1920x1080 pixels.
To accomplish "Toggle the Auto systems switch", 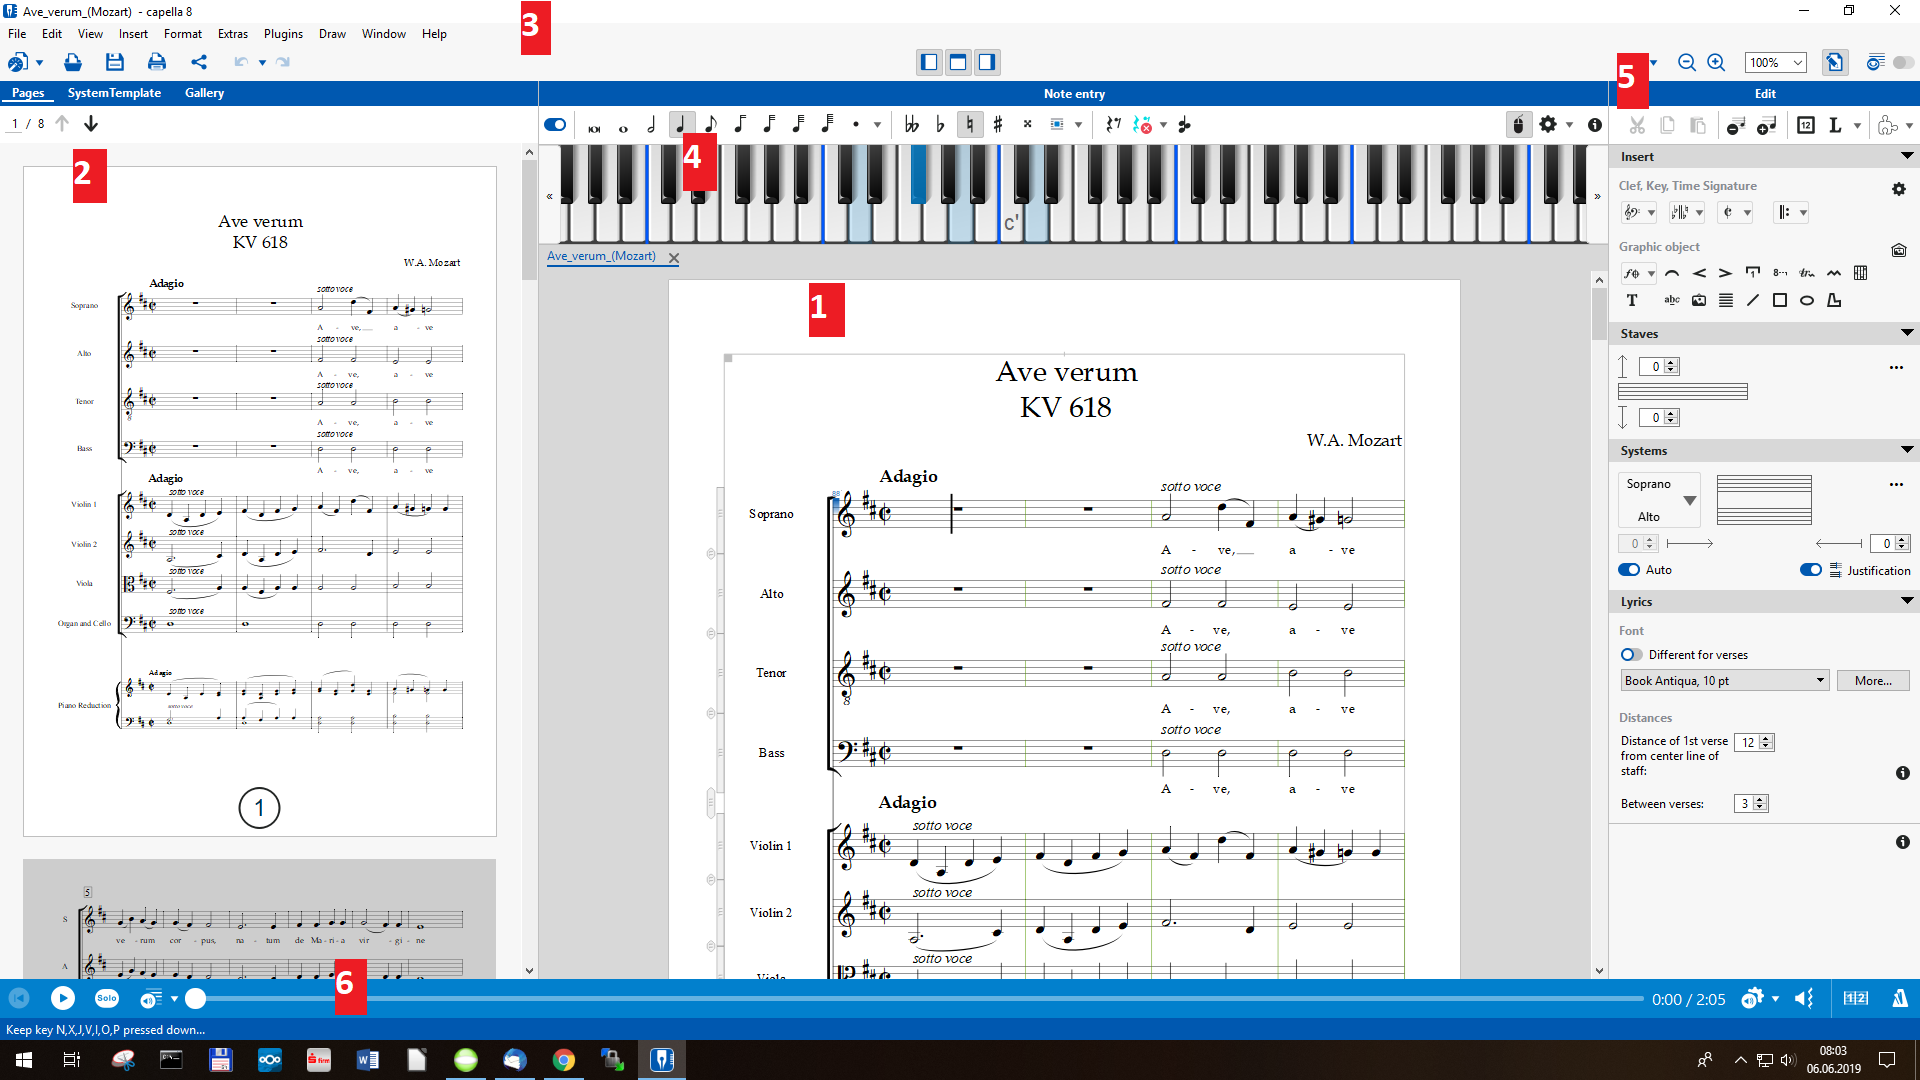I will [1629, 570].
